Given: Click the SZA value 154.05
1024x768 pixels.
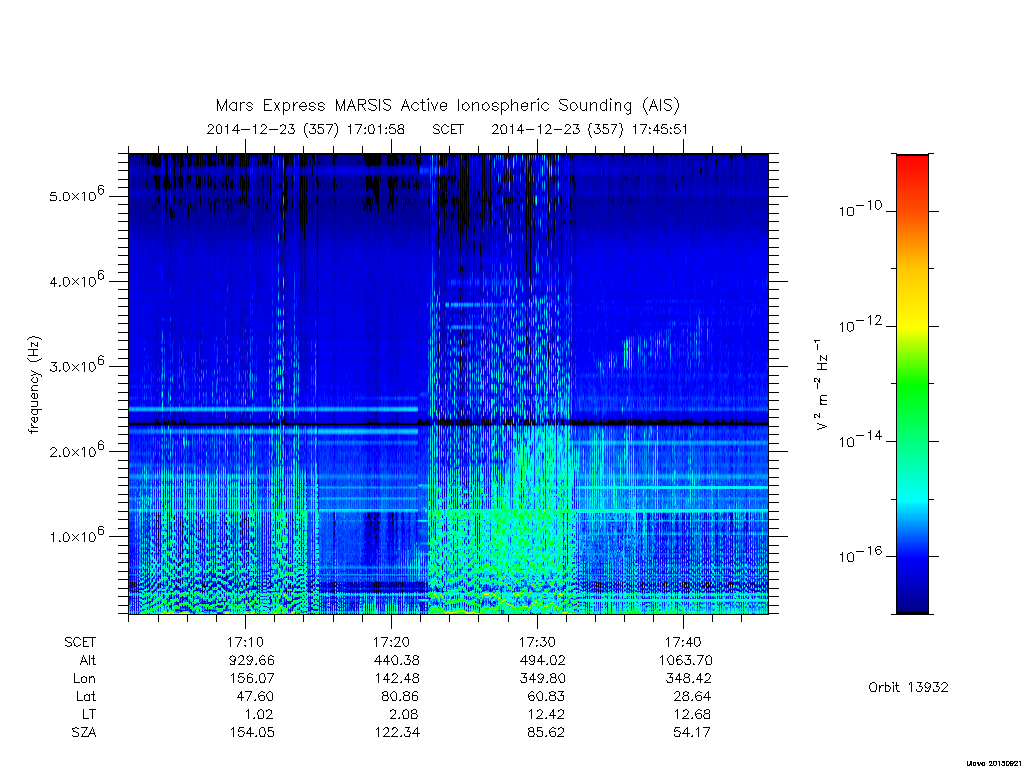Looking at the screenshot, I should [252, 732].
